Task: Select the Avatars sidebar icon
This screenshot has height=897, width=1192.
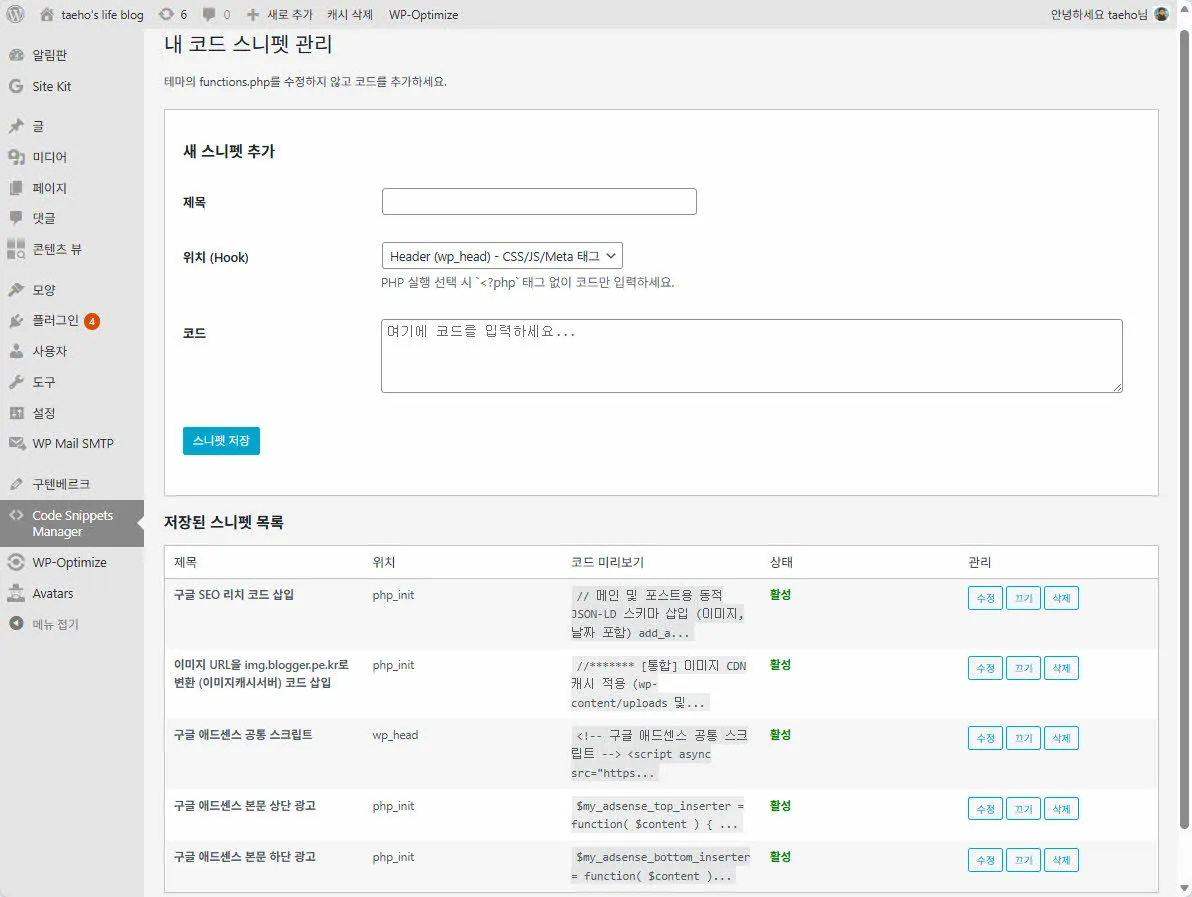Action: (x=14, y=592)
